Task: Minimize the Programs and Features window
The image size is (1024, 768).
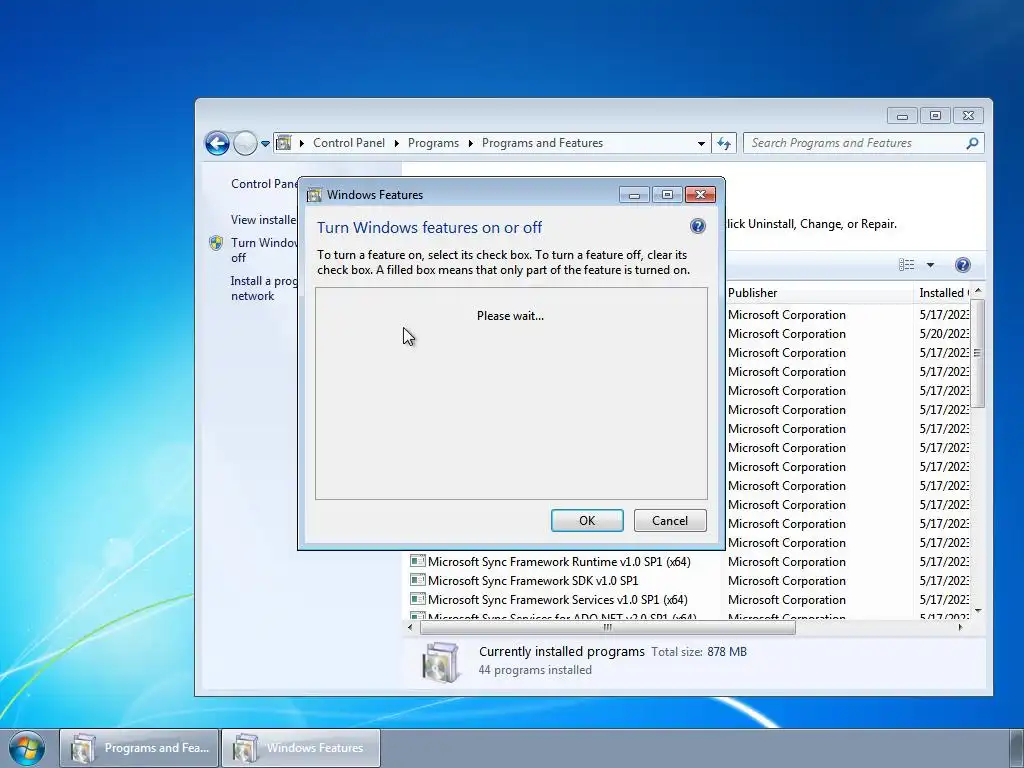Action: tap(902, 116)
